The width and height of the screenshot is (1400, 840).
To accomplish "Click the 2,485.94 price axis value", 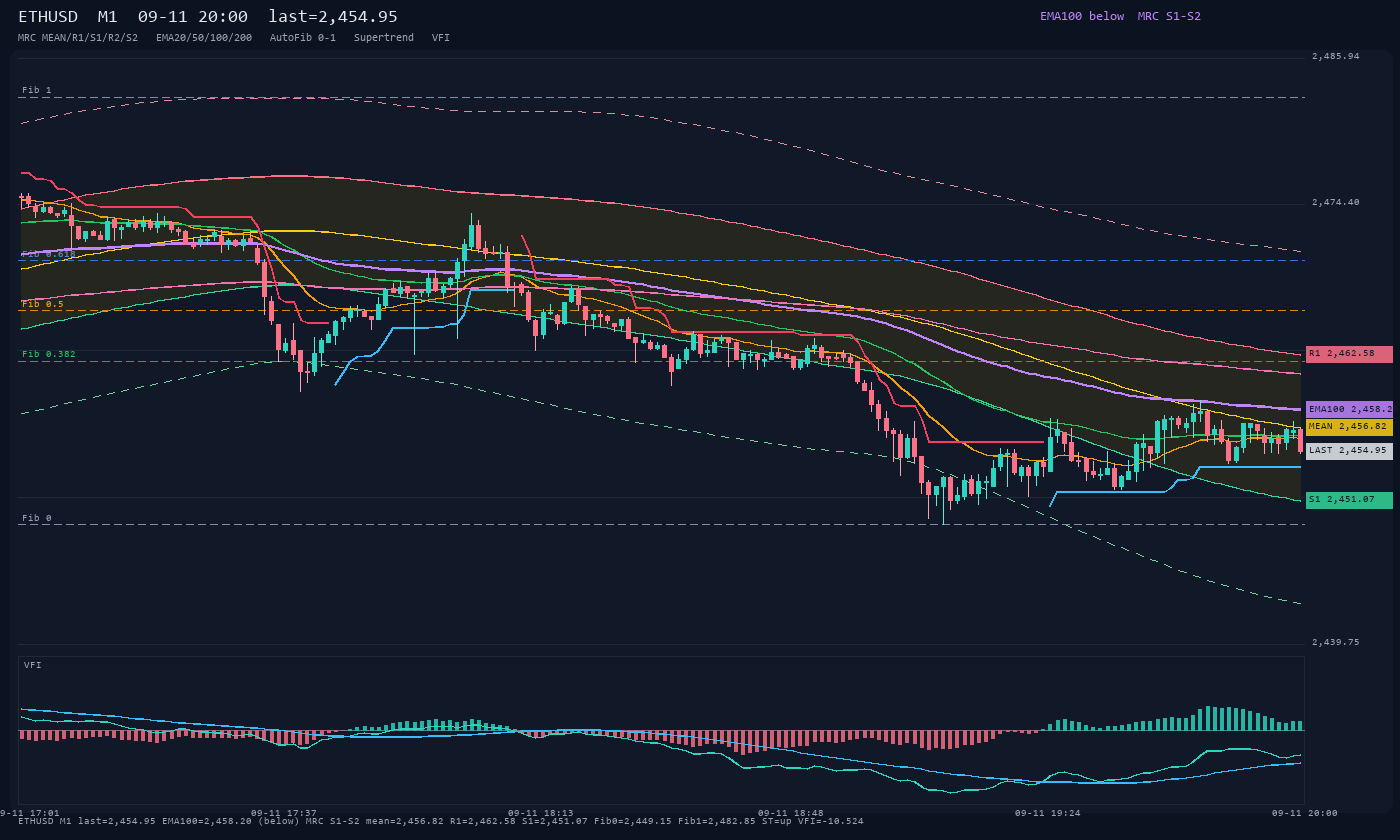I will tap(1336, 56).
